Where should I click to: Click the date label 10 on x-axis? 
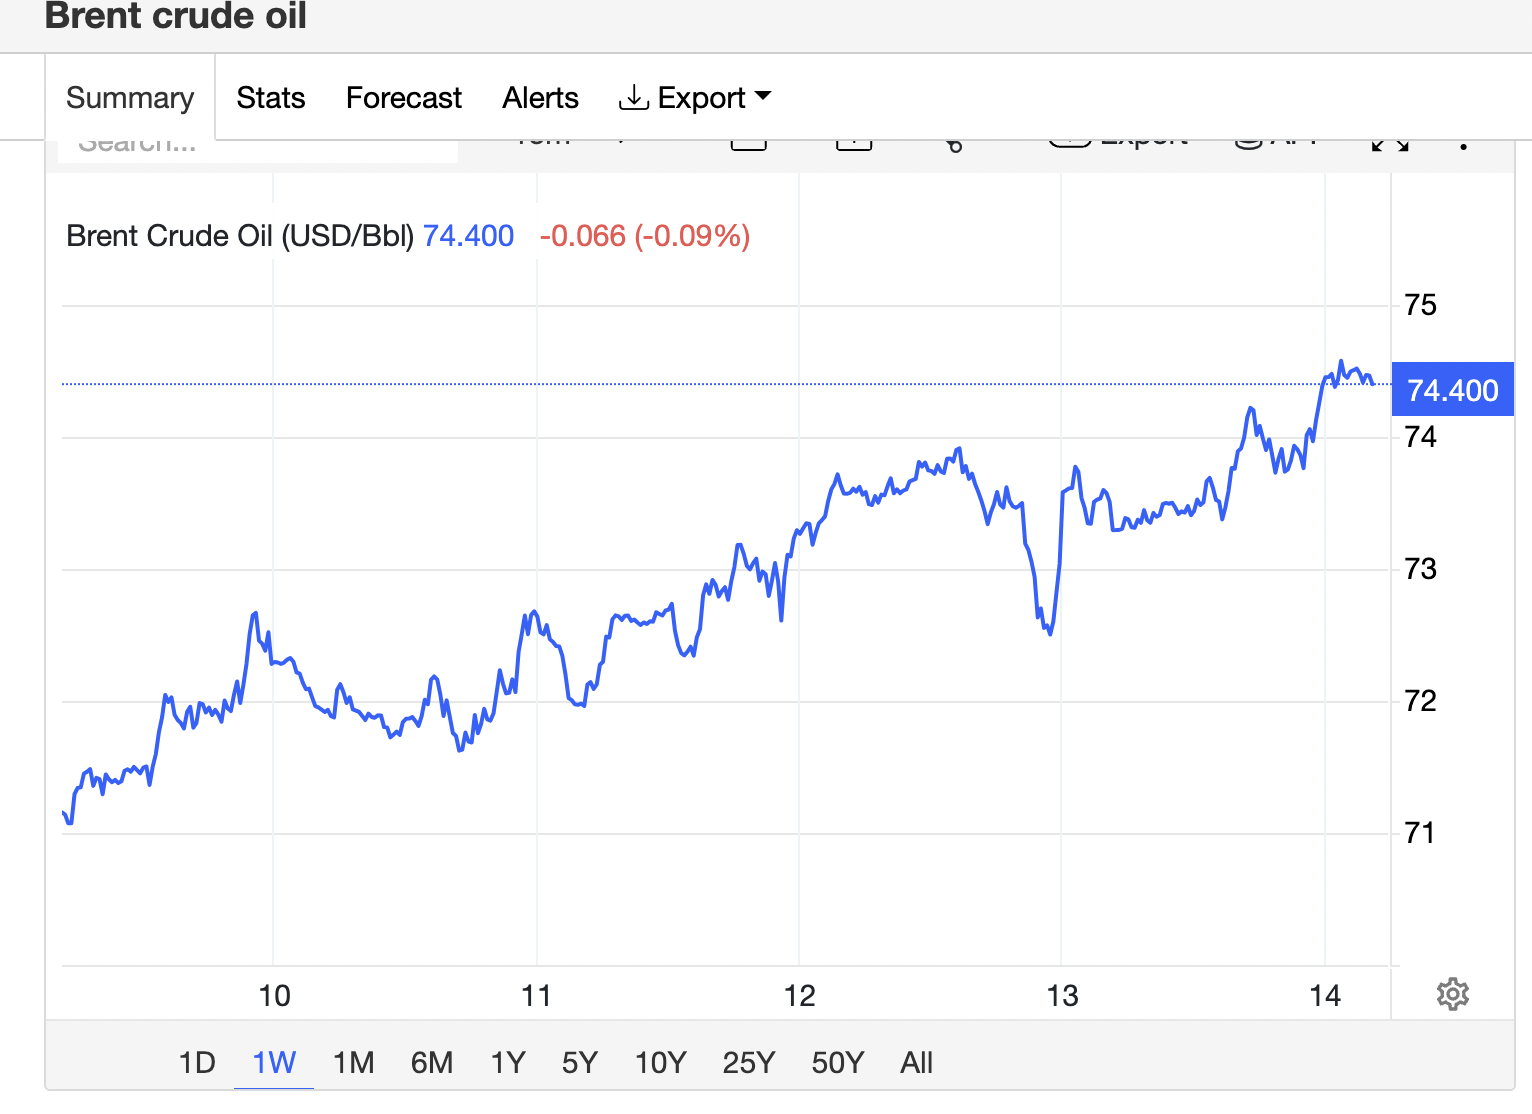[274, 996]
